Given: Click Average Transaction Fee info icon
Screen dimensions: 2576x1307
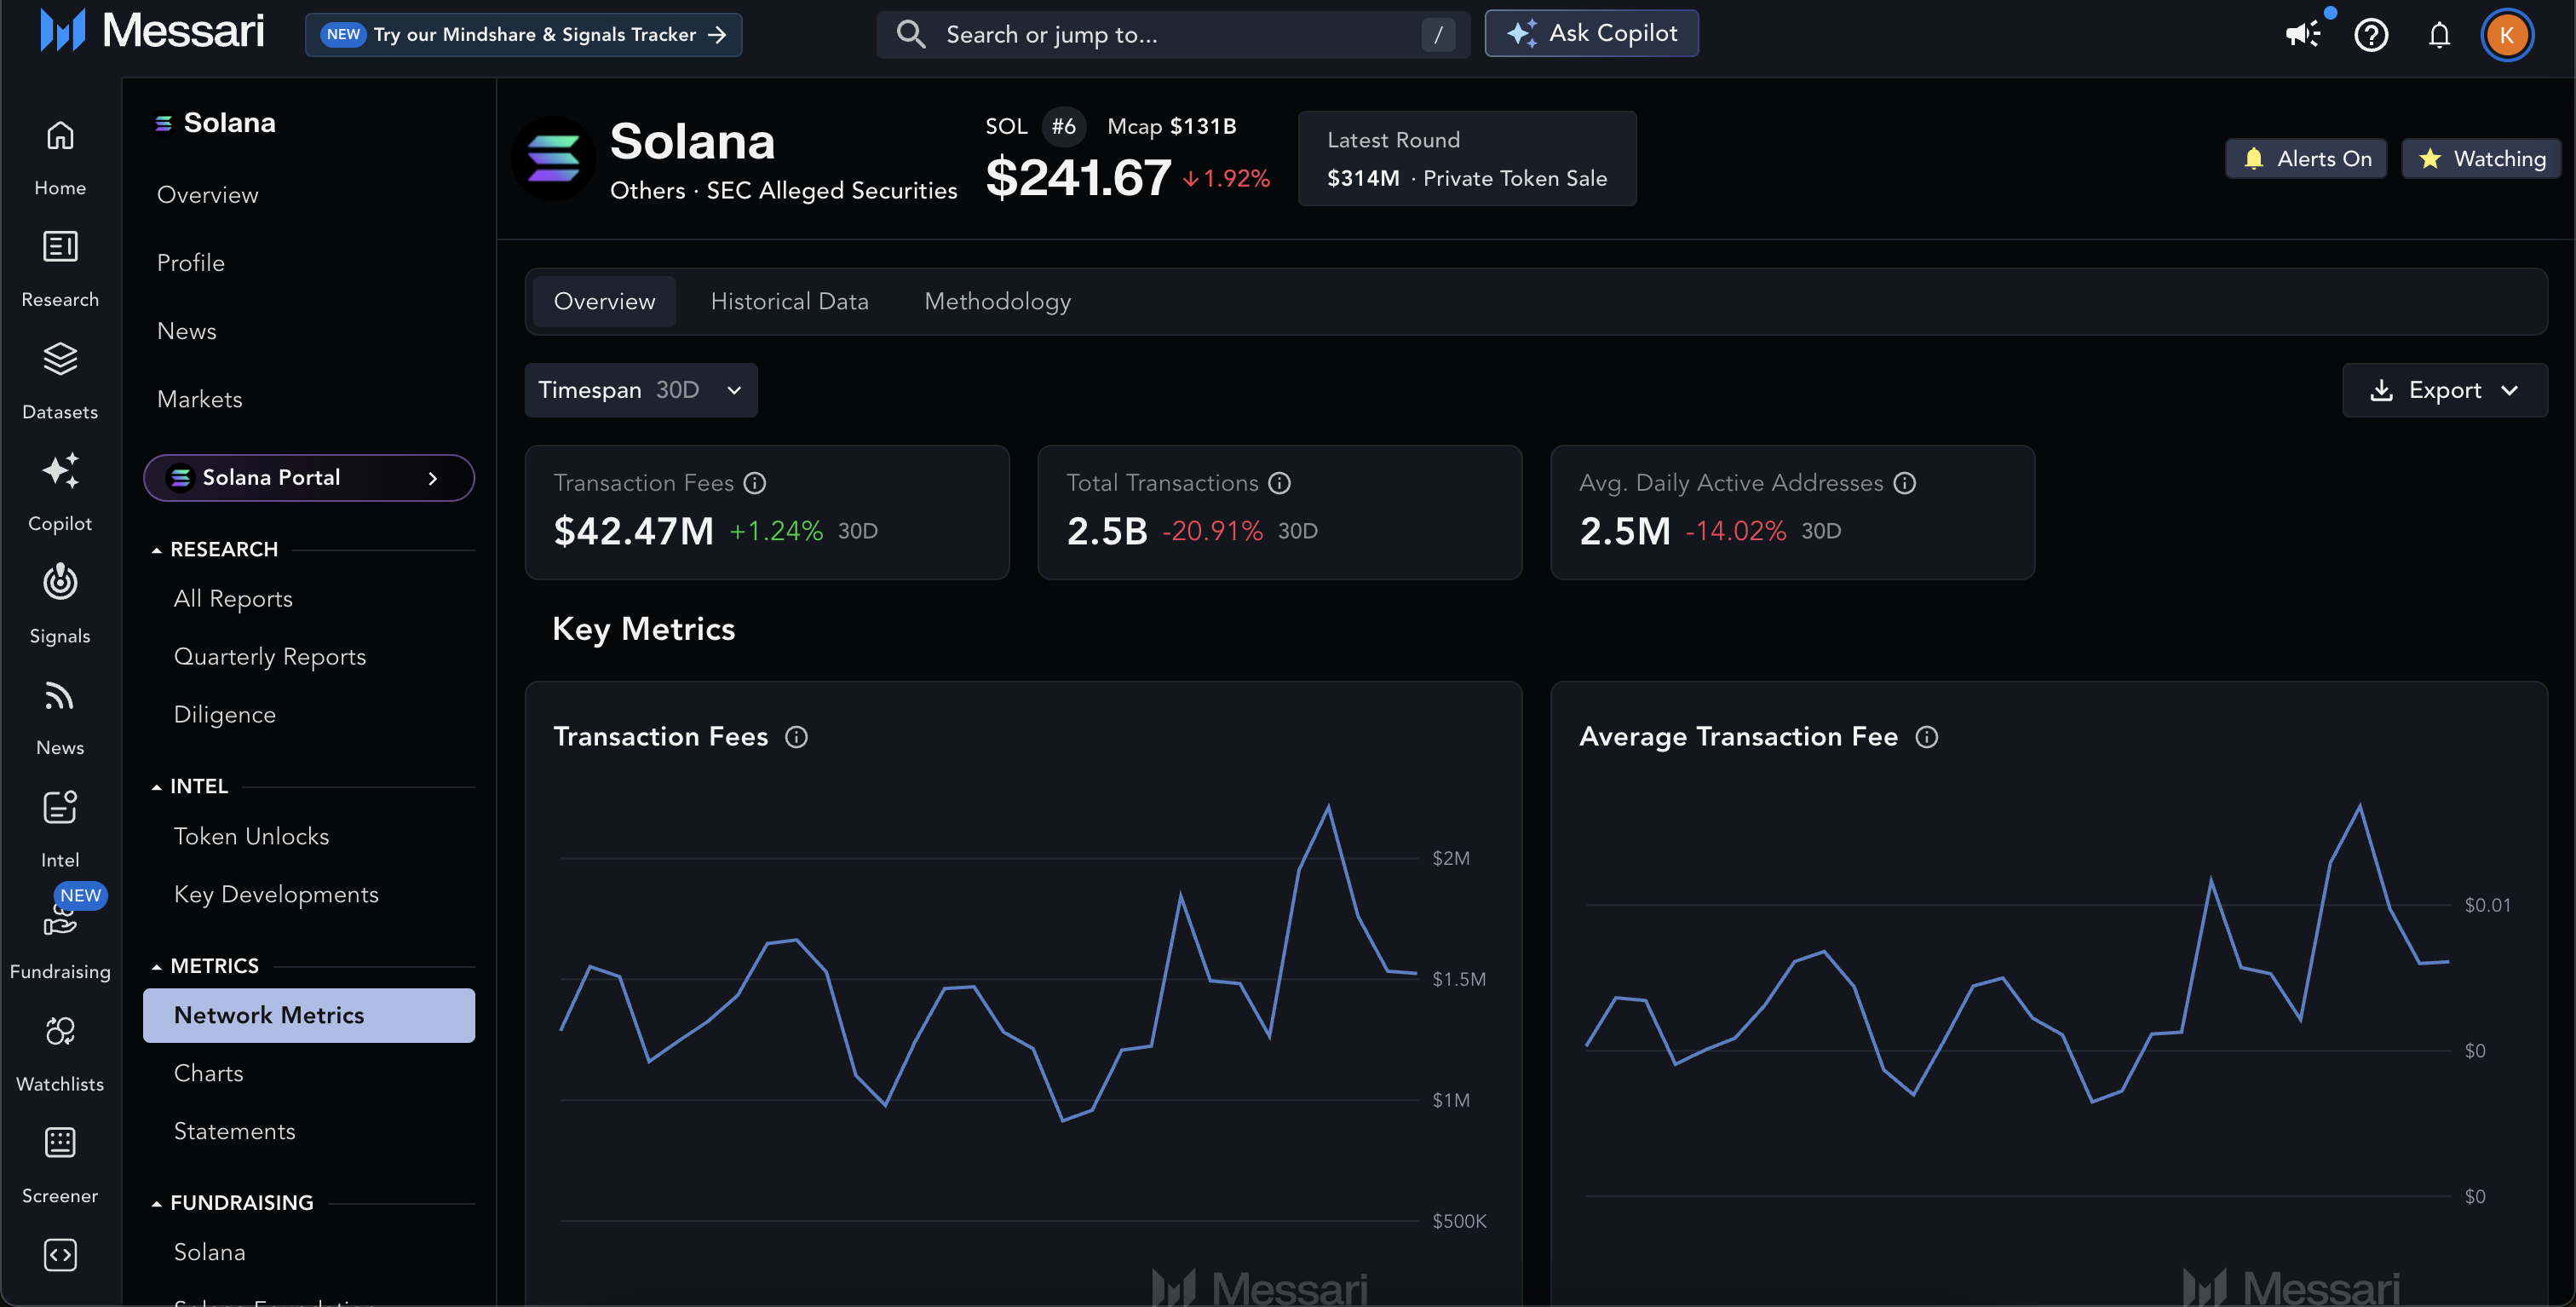Looking at the screenshot, I should point(1926,737).
